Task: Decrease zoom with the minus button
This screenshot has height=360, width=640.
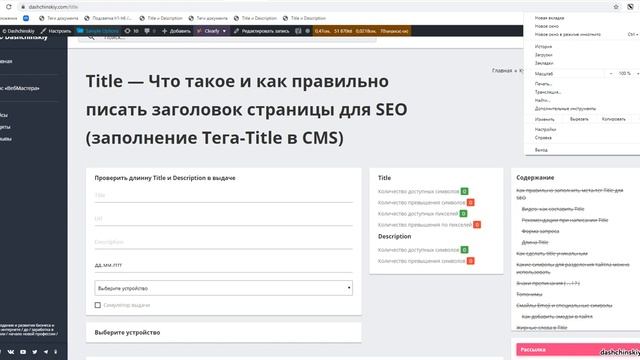Action: (x=611, y=73)
